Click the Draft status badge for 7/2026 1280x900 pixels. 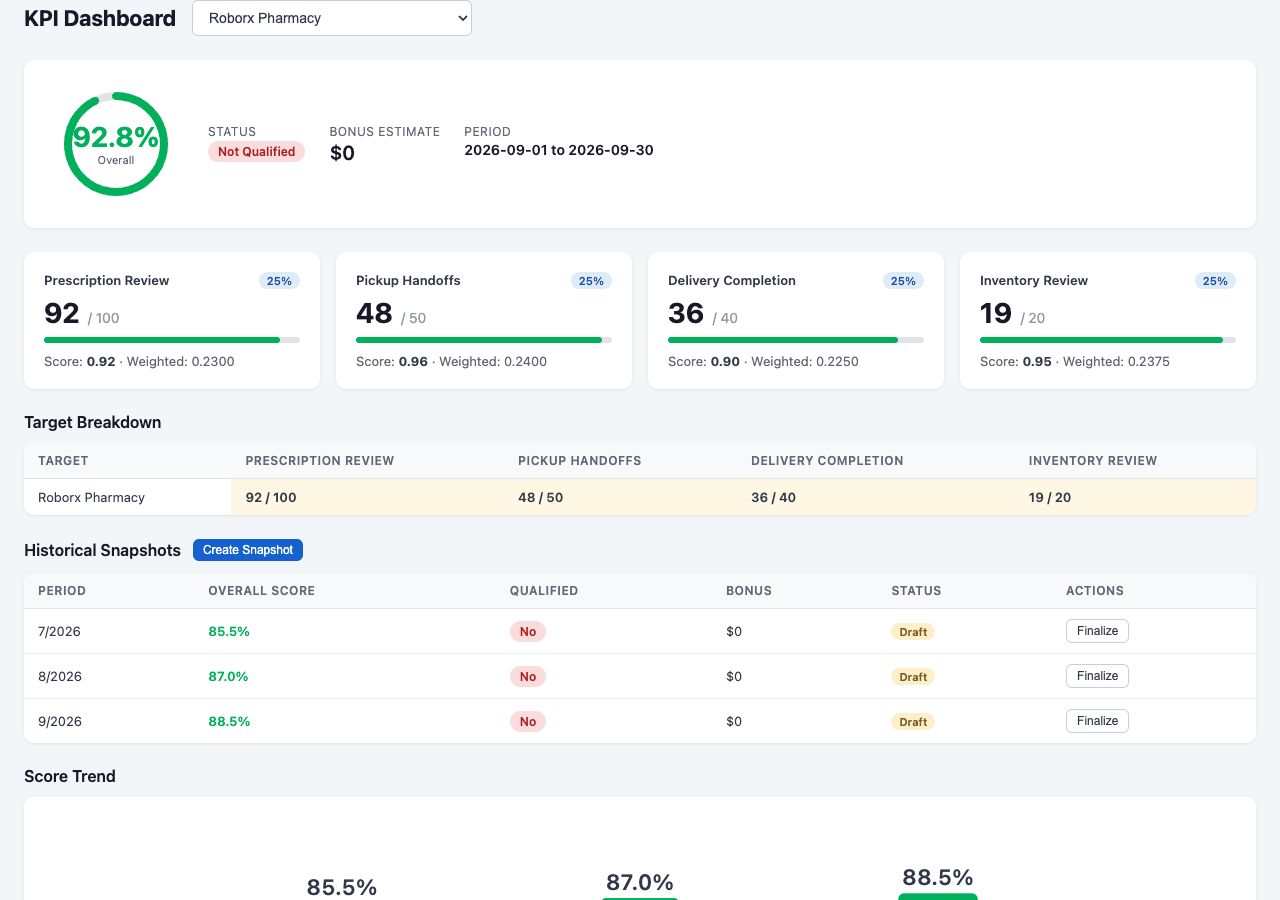tap(913, 632)
